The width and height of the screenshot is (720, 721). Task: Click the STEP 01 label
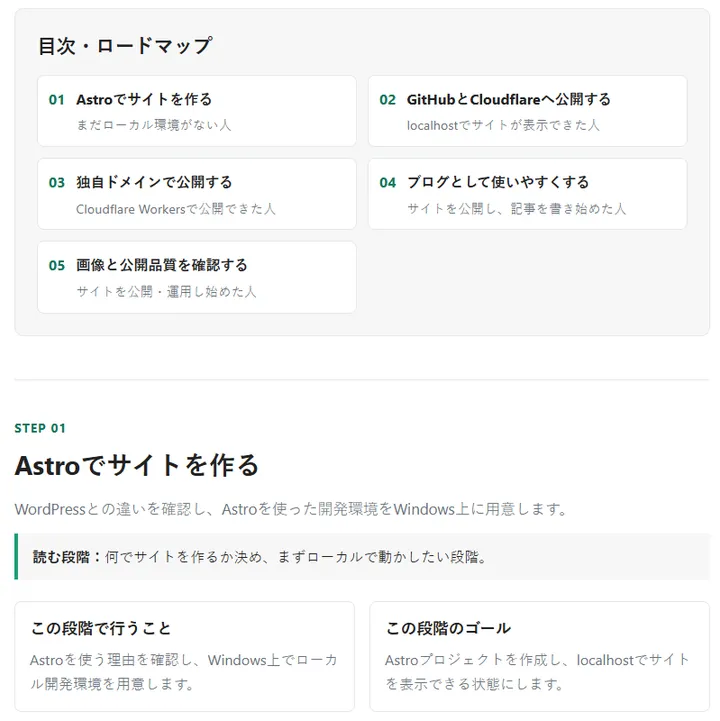40,429
